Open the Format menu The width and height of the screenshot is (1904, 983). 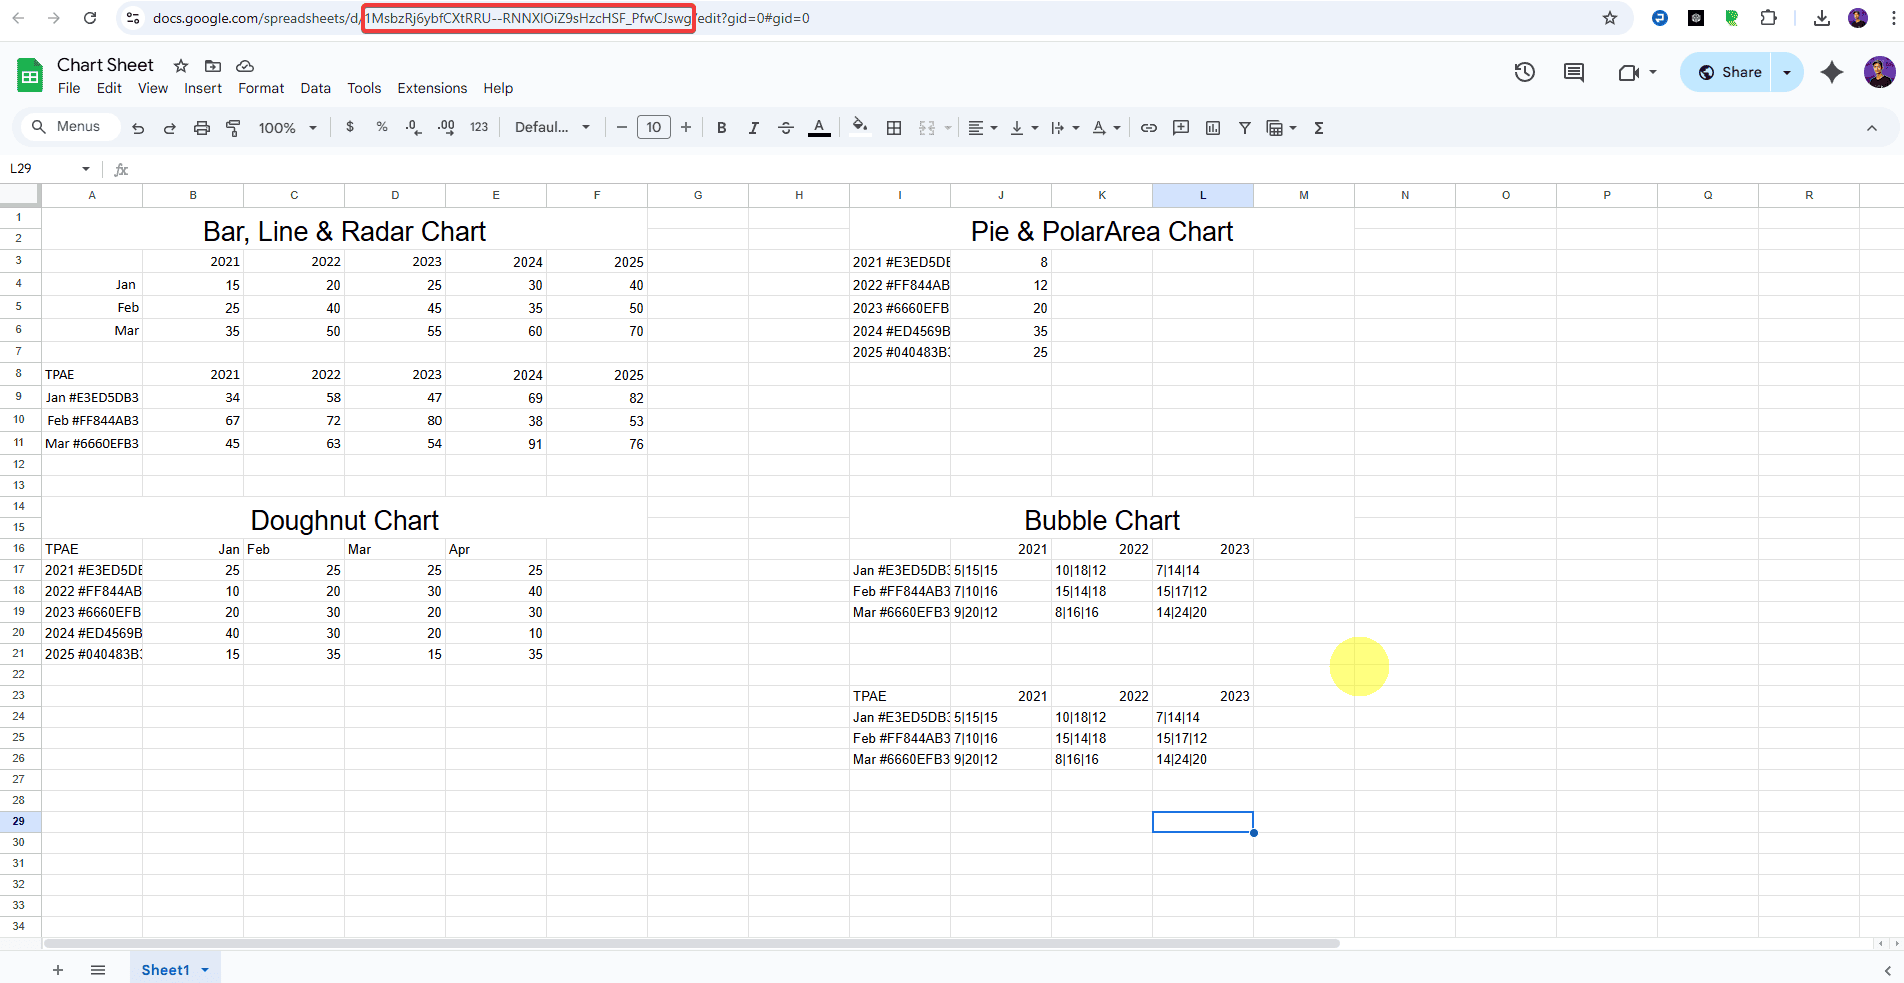pos(261,88)
